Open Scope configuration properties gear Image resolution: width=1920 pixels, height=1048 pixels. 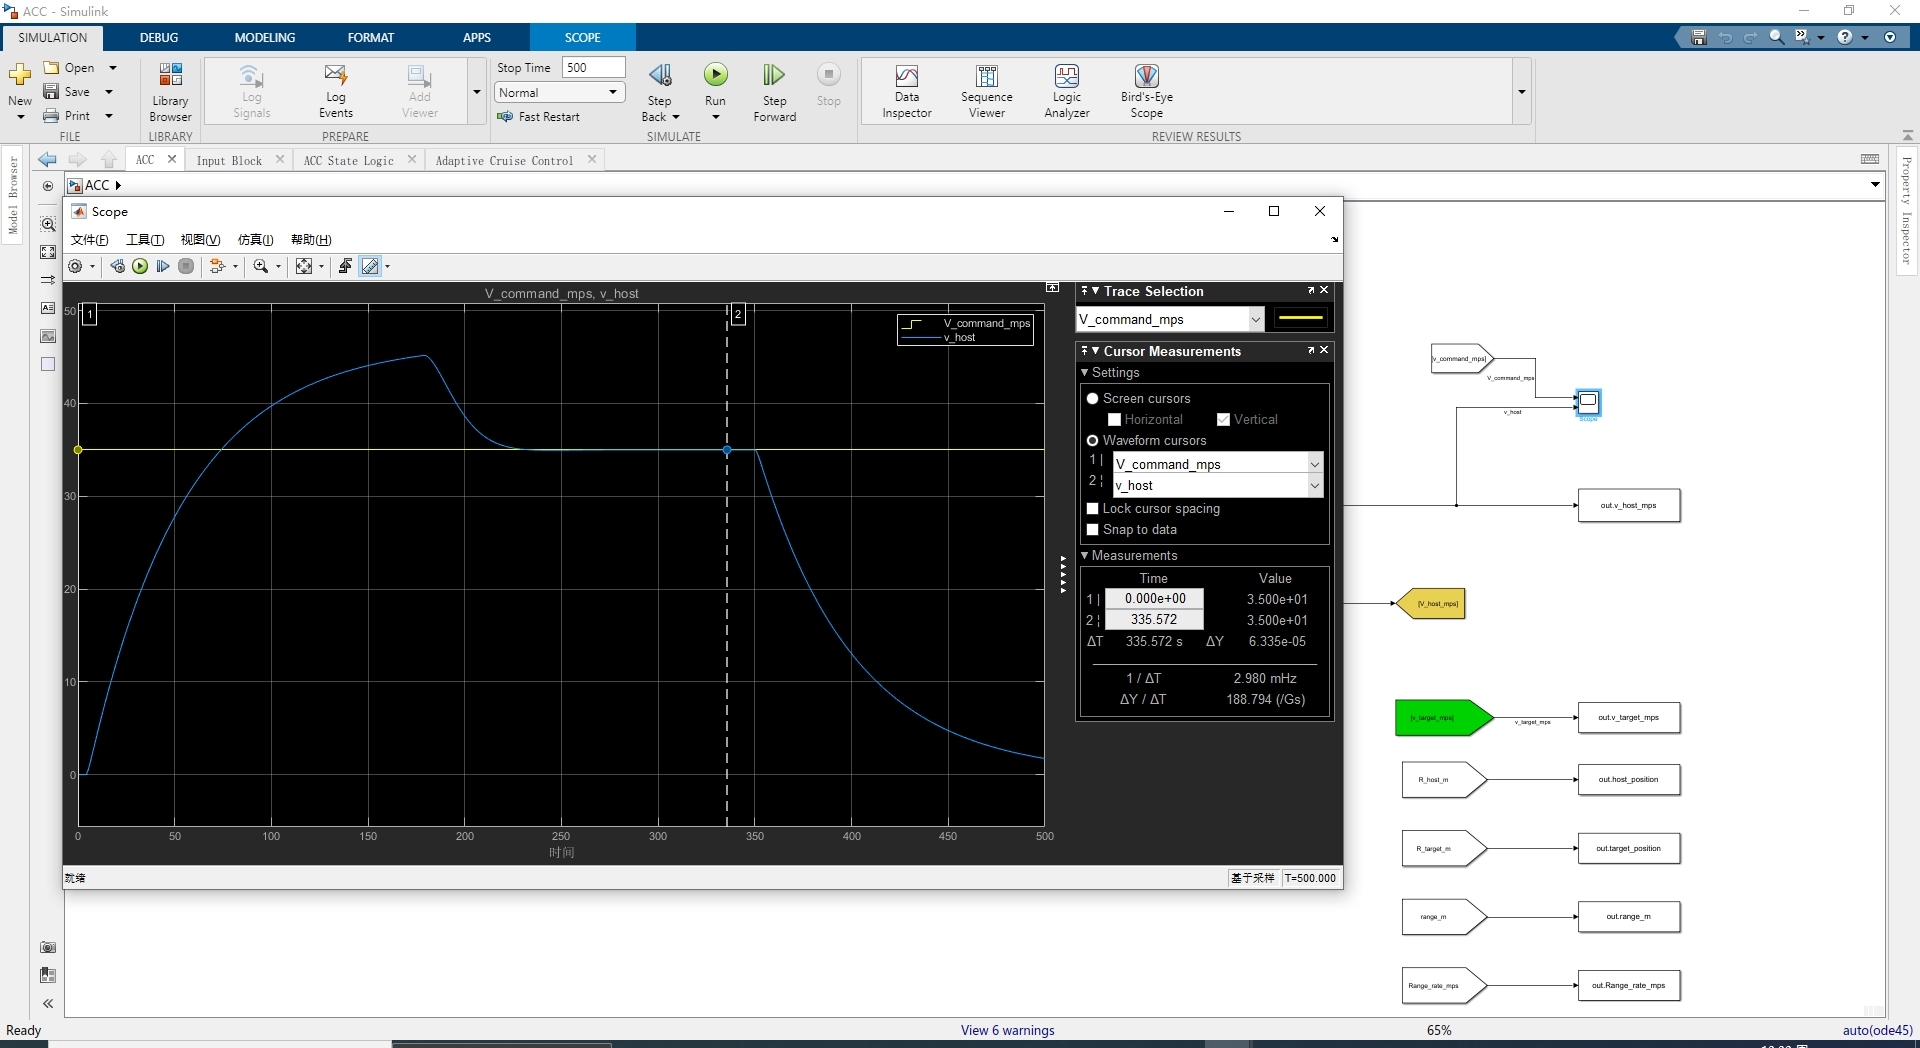75,266
